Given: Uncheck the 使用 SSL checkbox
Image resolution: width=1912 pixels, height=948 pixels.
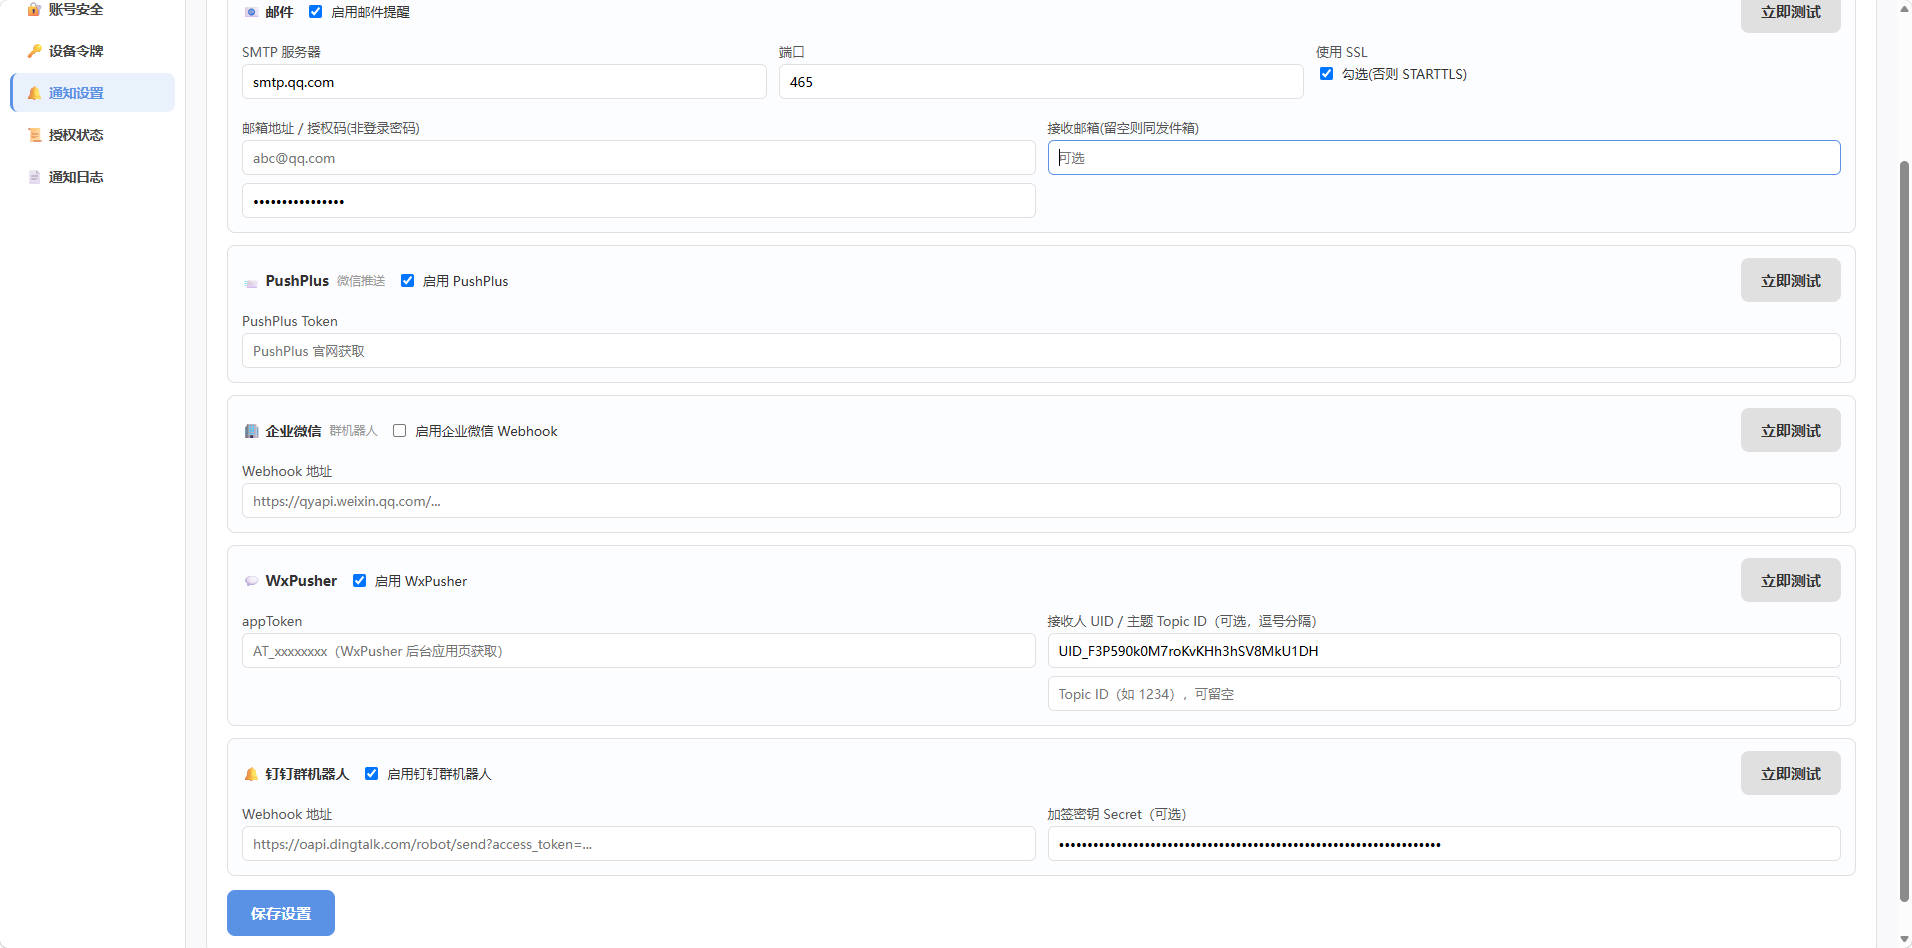Looking at the screenshot, I should [1326, 74].
